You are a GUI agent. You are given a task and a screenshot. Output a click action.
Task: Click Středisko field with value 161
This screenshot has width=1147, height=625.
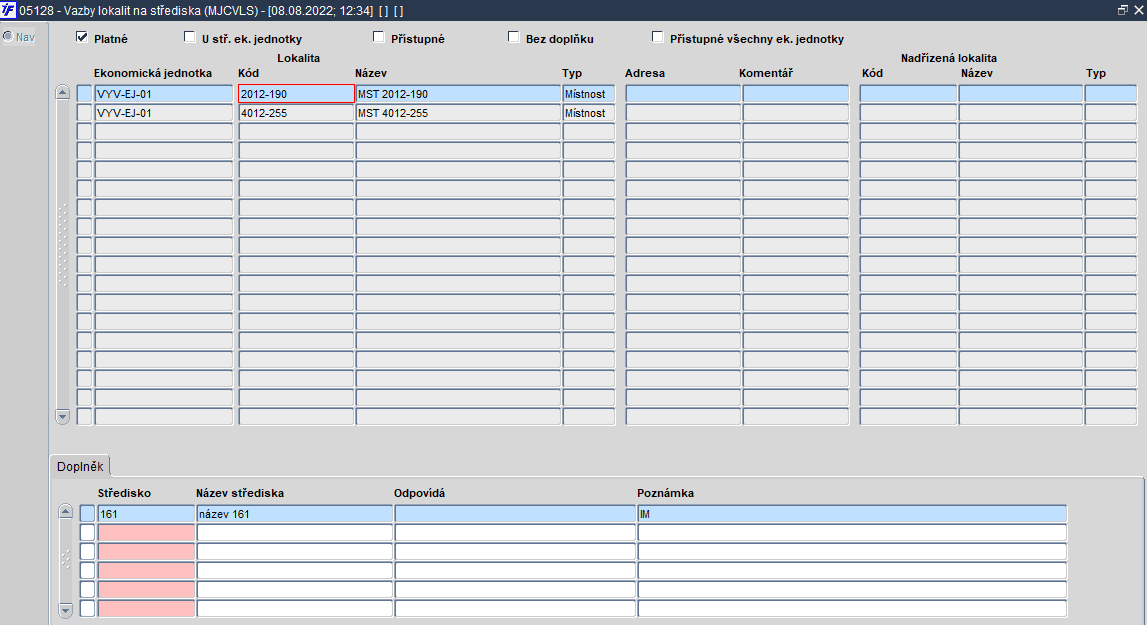(146, 514)
